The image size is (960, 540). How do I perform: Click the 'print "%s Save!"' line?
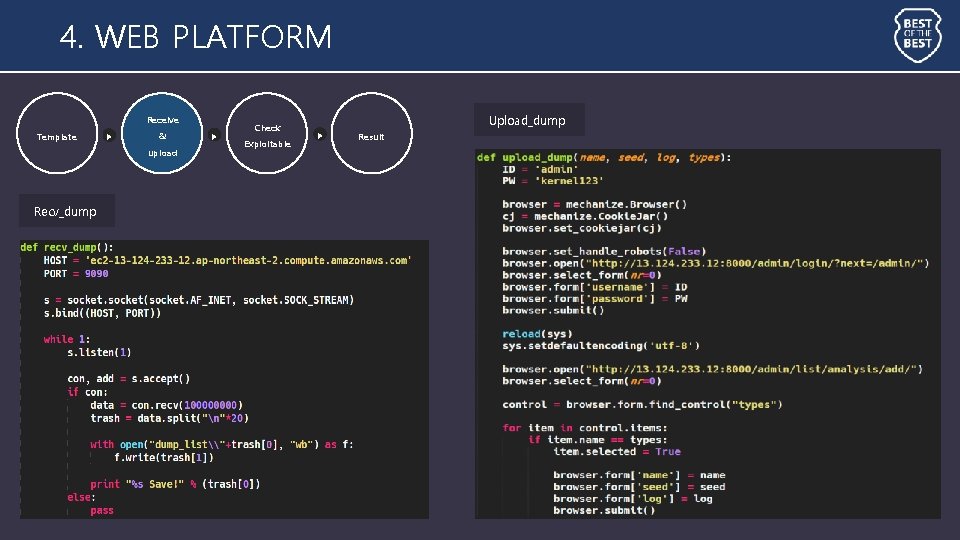pos(175,484)
